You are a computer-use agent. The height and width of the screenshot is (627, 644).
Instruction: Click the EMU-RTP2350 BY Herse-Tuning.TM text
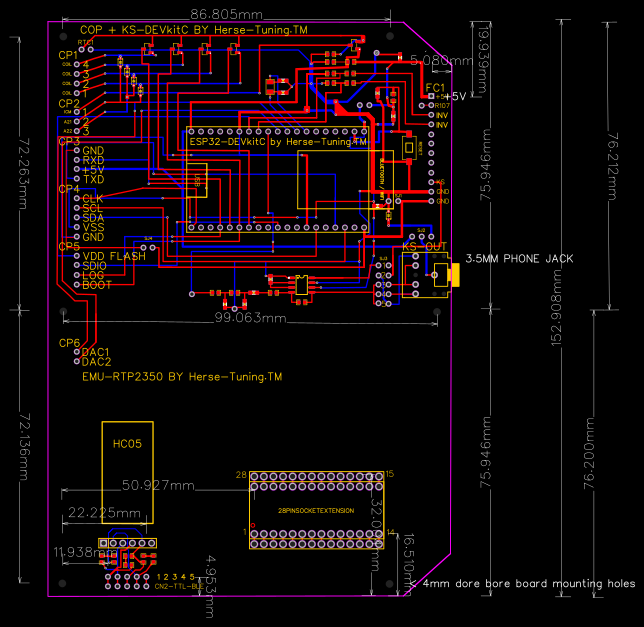pyautogui.click(x=182, y=377)
